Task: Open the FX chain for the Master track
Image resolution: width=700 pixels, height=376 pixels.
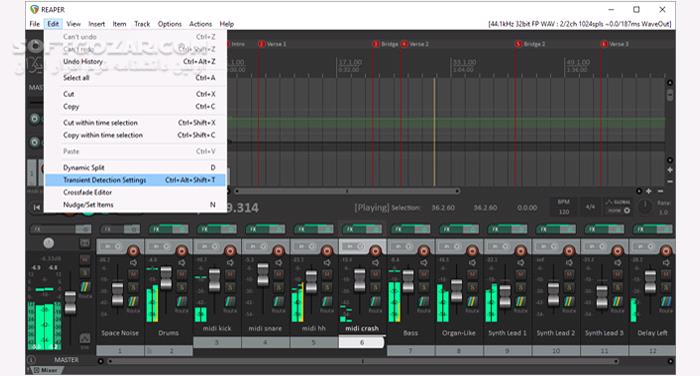Action: coord(53,229)
